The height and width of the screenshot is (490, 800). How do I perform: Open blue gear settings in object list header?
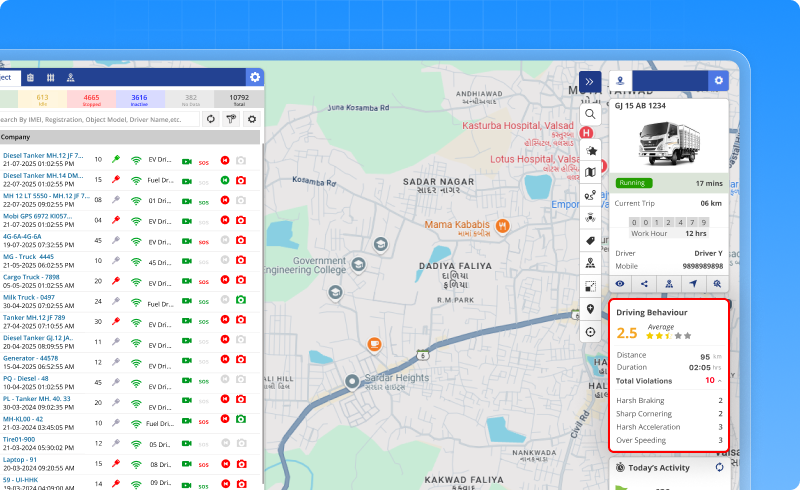coord(255,77)
